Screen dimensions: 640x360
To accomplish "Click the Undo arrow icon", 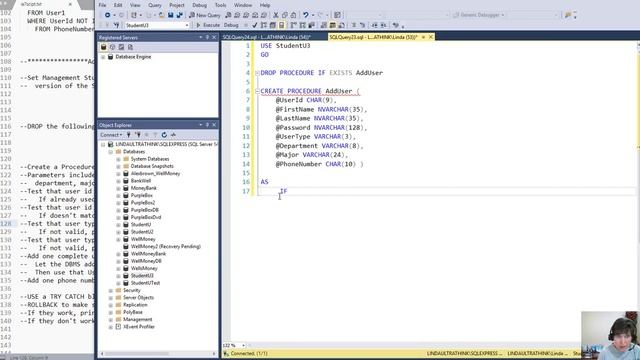I will pos(305,15).
